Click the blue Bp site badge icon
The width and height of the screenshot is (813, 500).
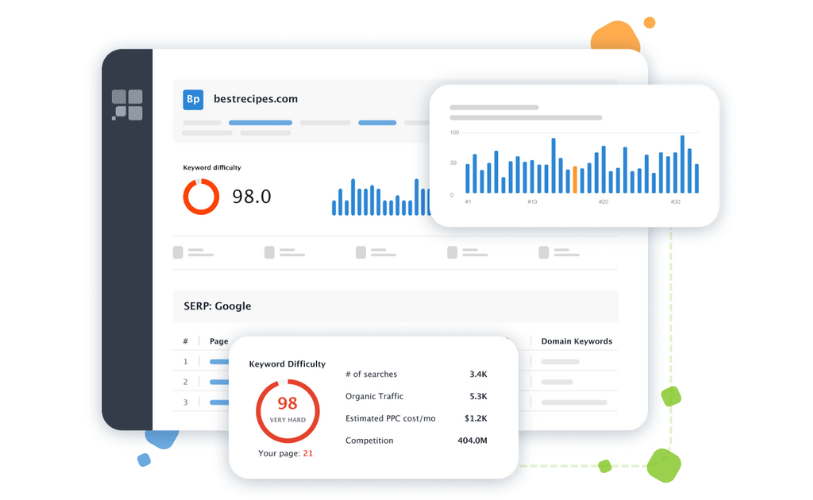[x=193, y=99]
